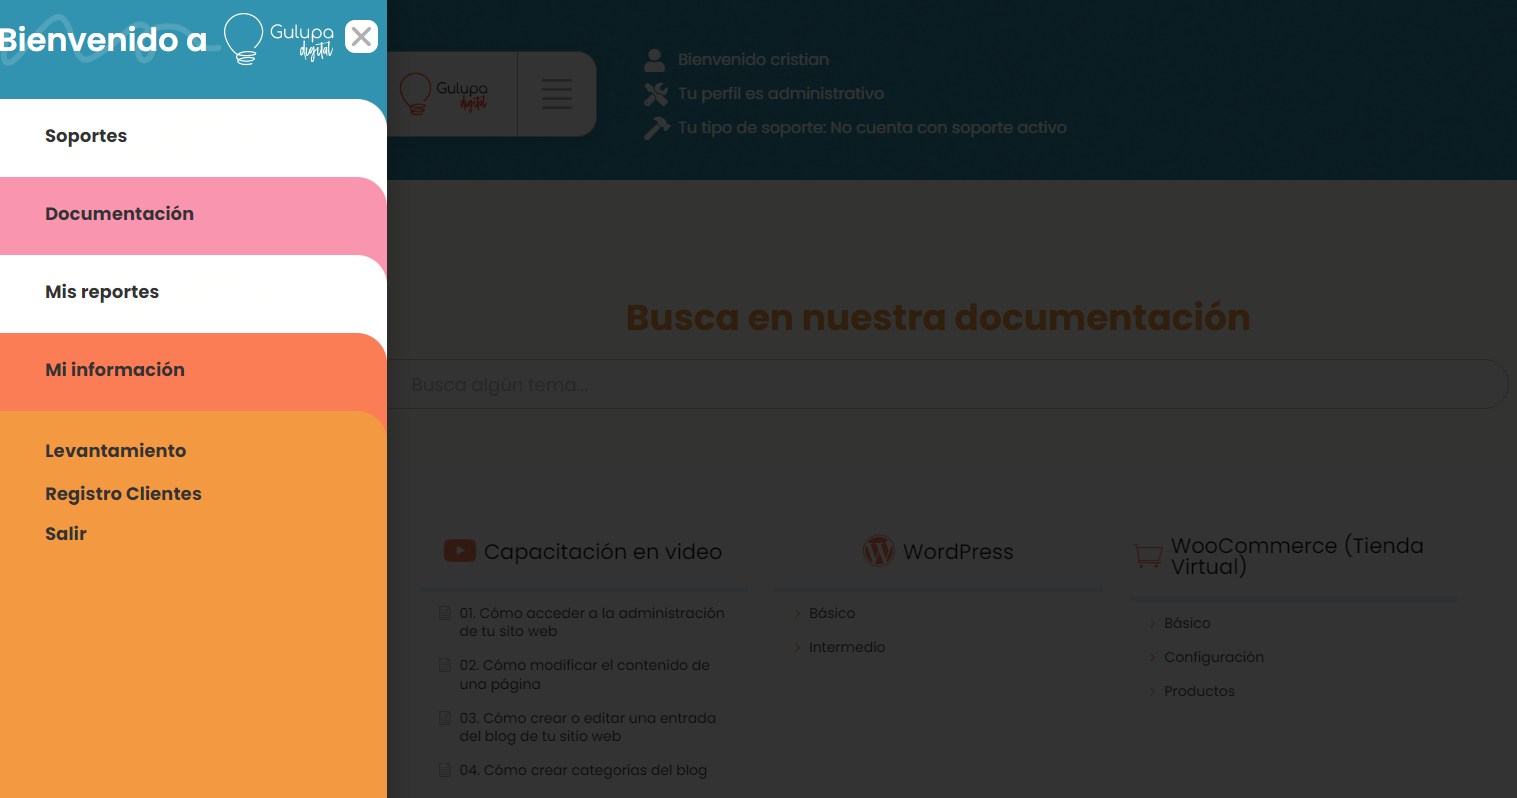This screenshot has width=1517, height=798.
Task: Open WooCommerce (Tienda Virtual) heading
Action: pos(1297,556)
